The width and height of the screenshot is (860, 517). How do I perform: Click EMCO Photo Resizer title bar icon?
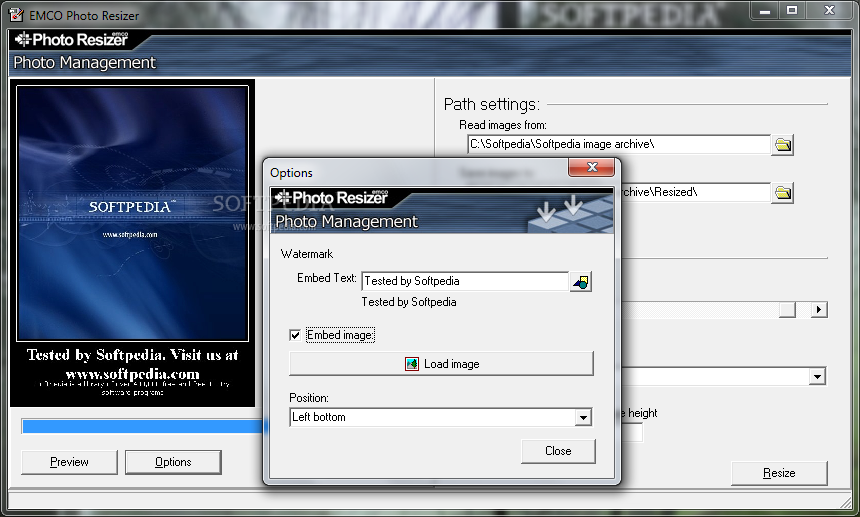pos(16,14)
